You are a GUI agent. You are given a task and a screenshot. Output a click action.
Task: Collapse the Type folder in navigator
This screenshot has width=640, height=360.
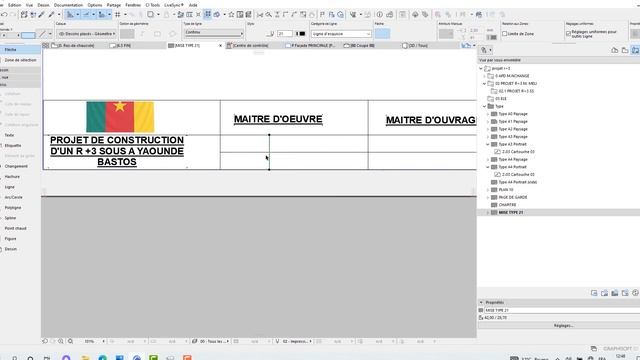pyautogui.click(x=484, y=106)
